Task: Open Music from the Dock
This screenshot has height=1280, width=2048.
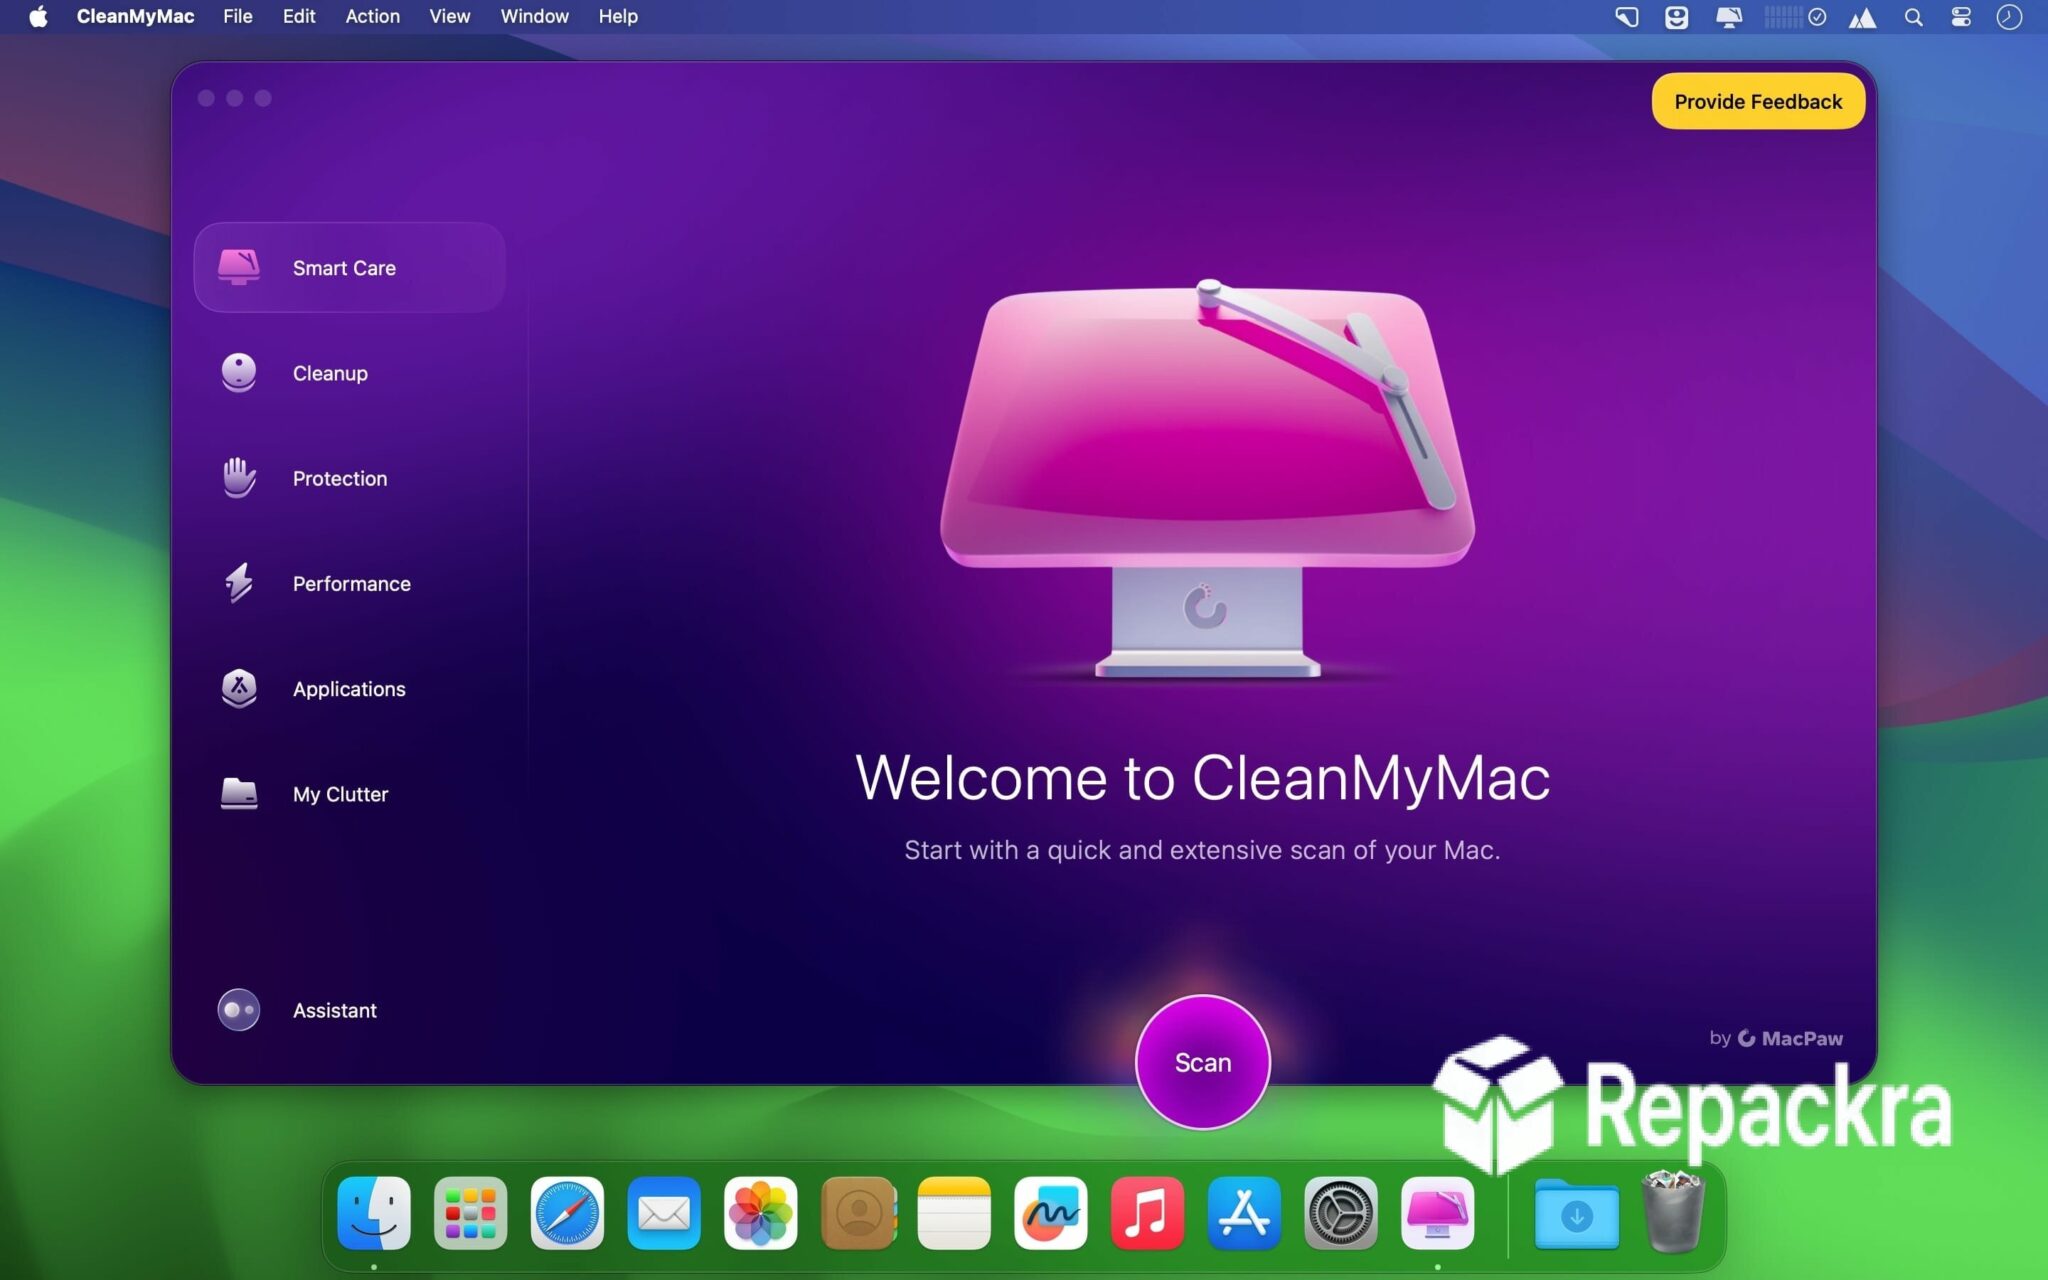Action: point(1147,1213)
